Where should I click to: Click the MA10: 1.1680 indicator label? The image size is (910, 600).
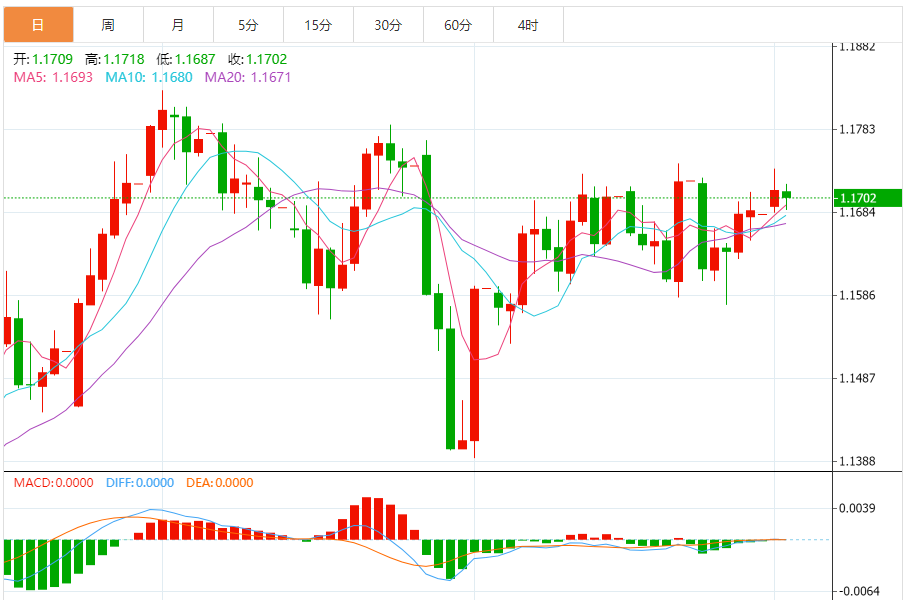tap(149, 77)
